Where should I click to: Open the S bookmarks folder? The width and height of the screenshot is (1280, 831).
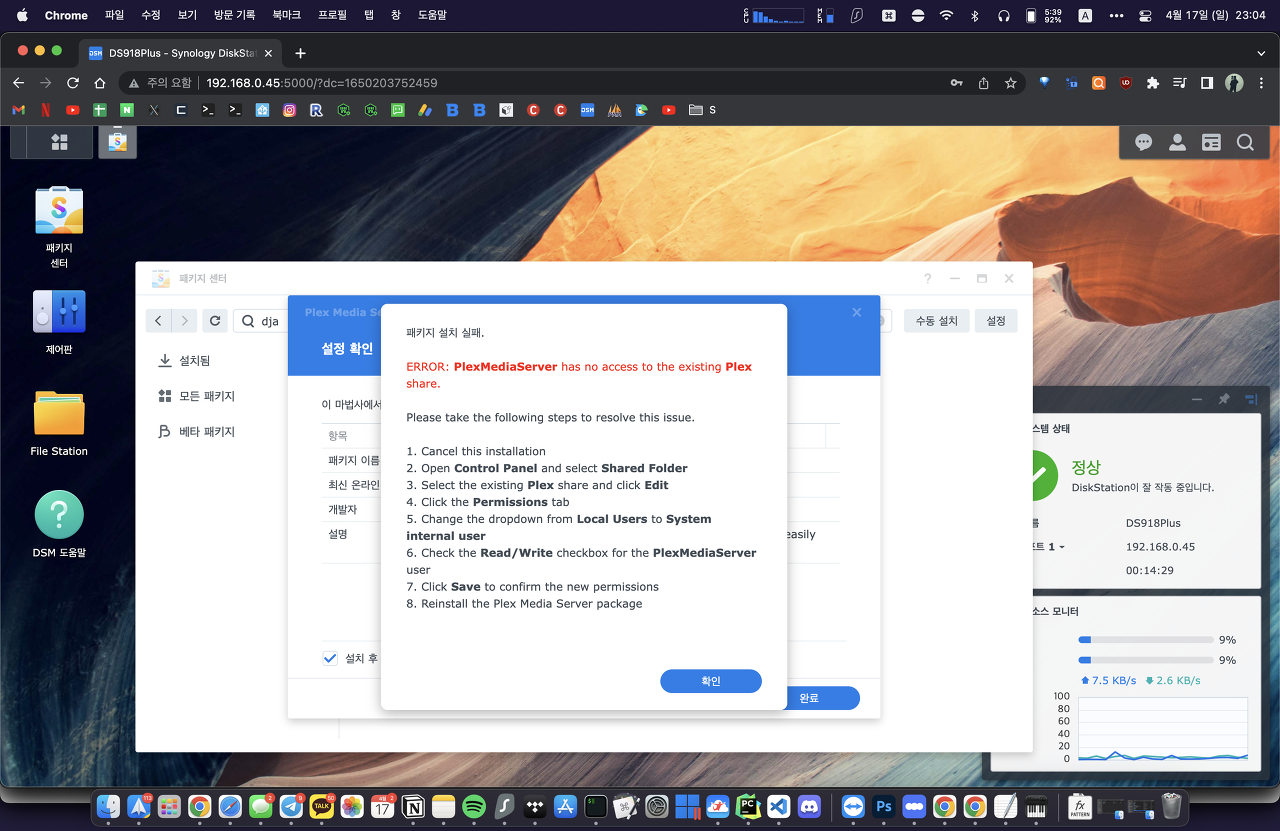(x=702, y=110)
